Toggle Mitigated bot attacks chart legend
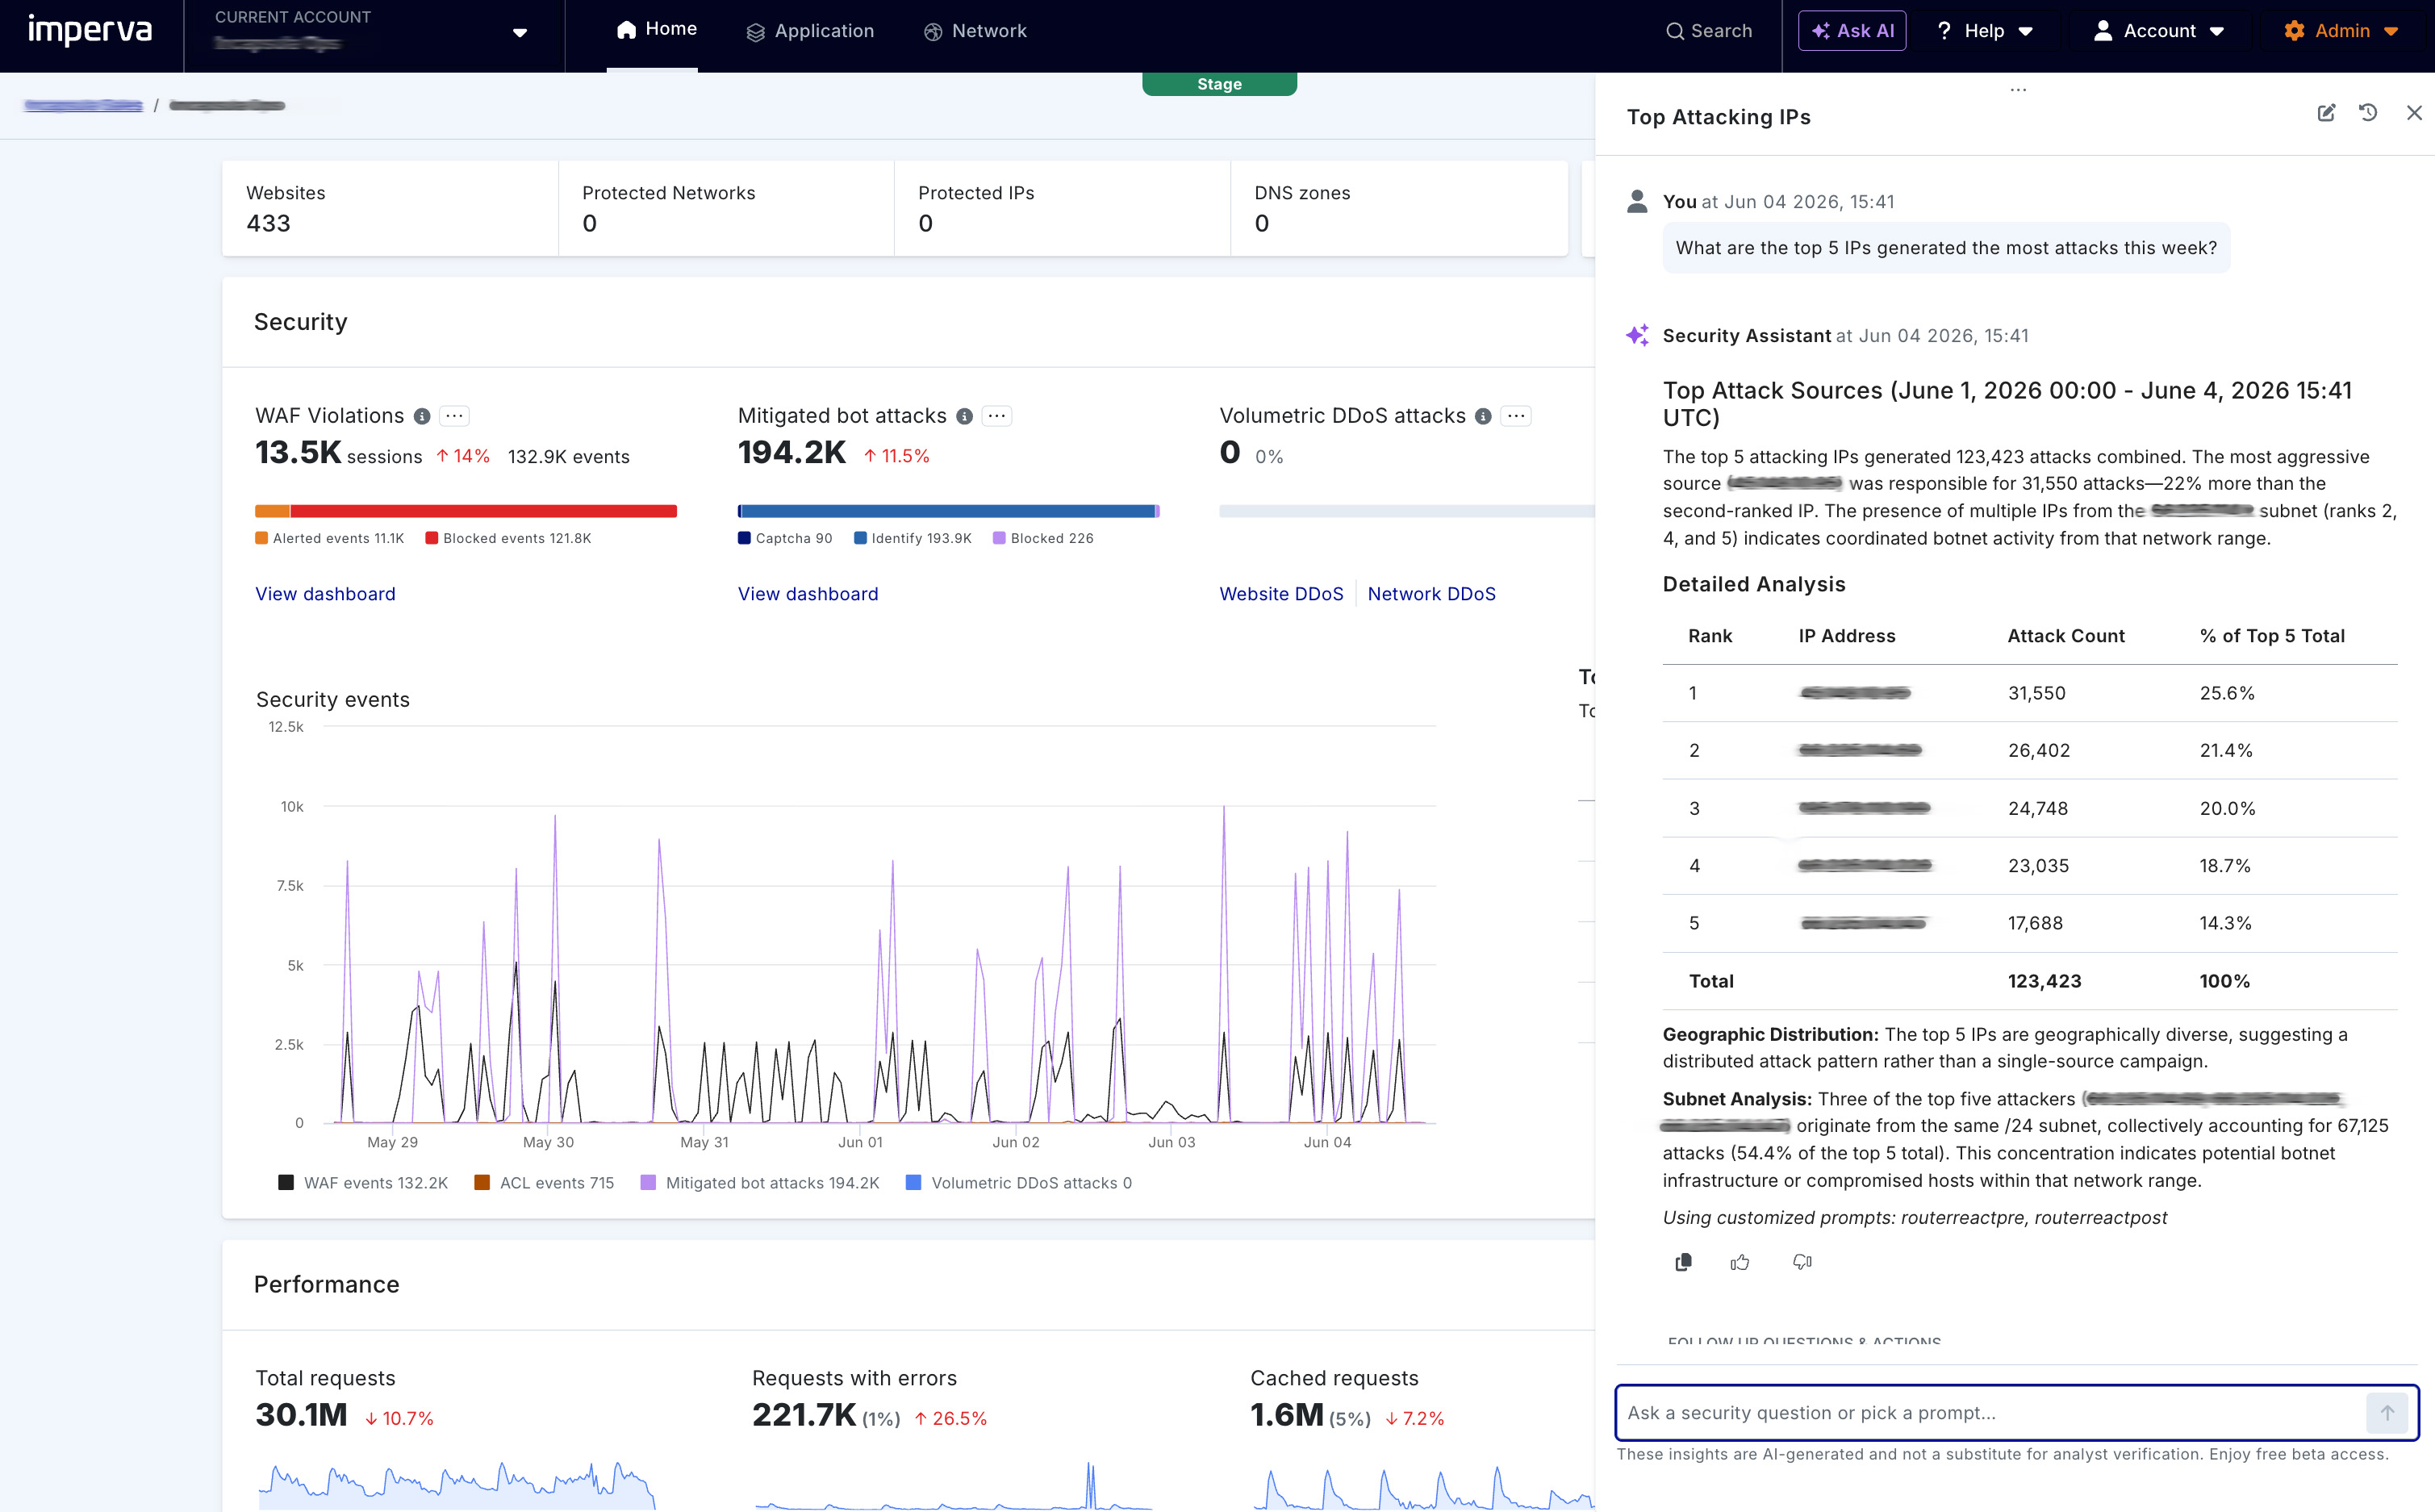This screenshot has width=2435, height=1512. point(760,1183)
